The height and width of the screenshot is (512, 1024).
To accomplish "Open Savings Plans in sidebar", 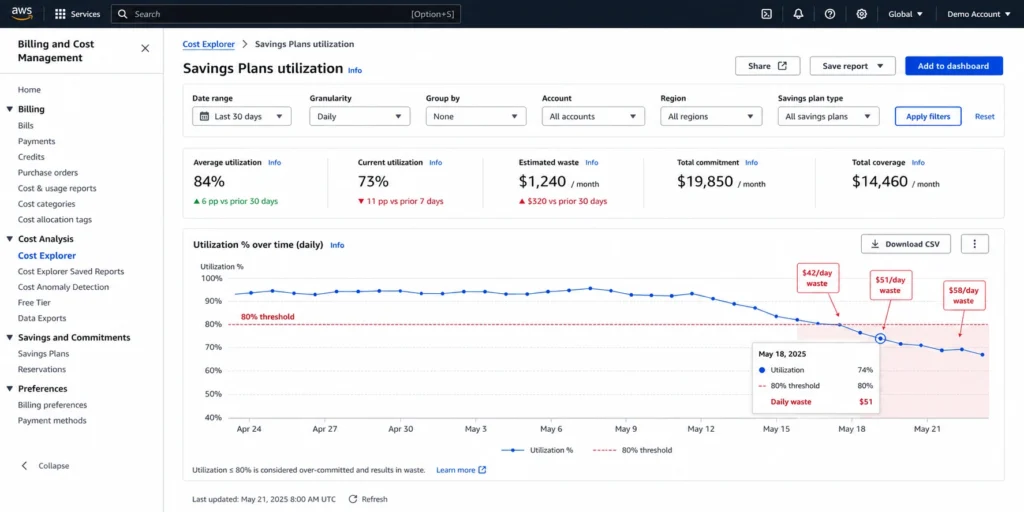I will click(43, 353).
